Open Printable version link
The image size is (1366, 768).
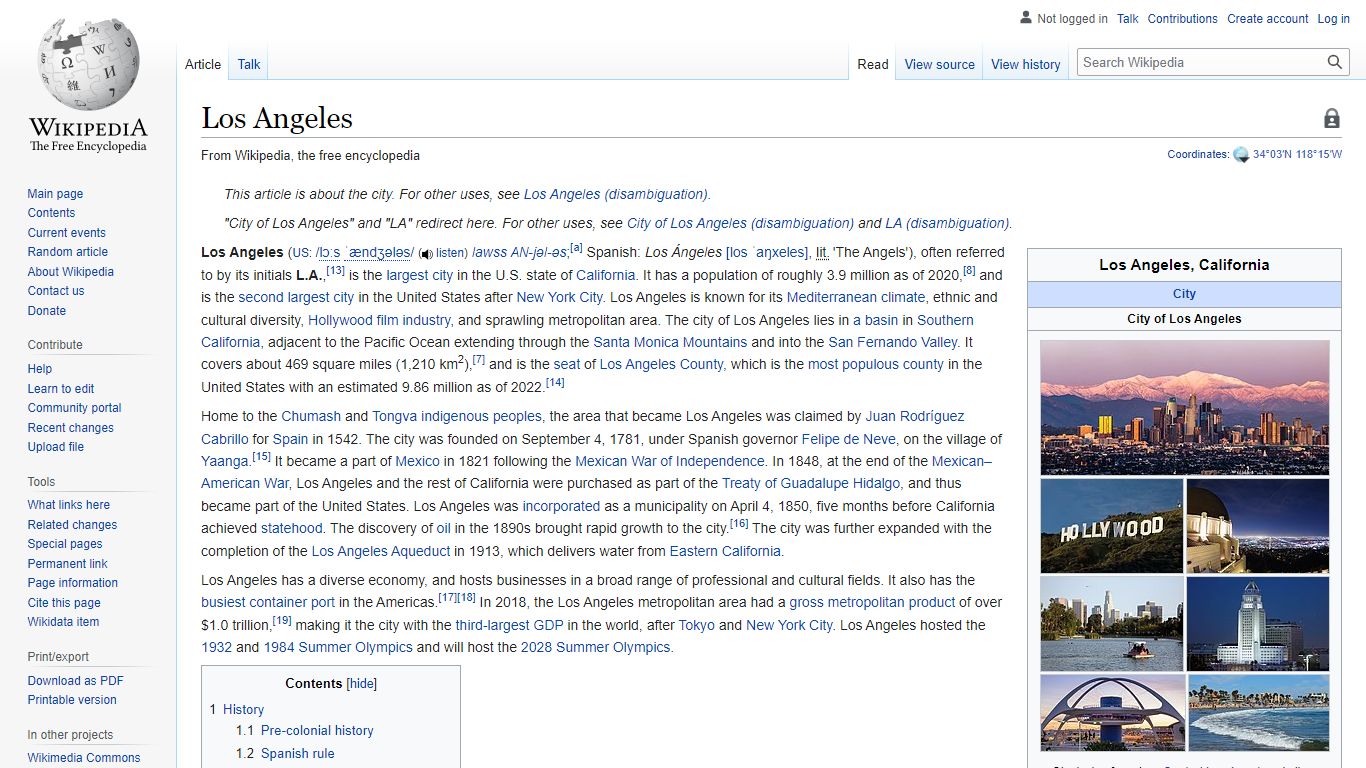72,700
